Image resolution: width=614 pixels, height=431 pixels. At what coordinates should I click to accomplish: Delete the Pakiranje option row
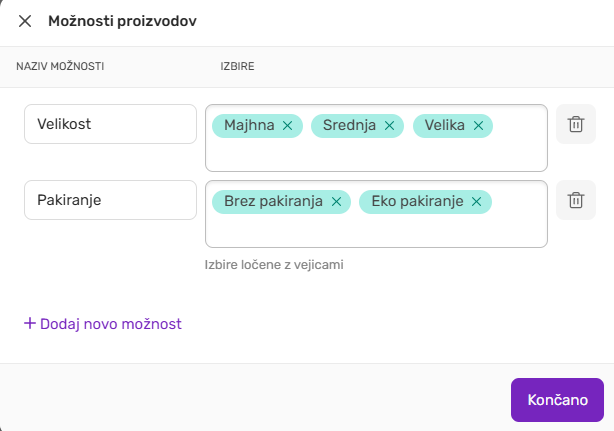point(576,200)
